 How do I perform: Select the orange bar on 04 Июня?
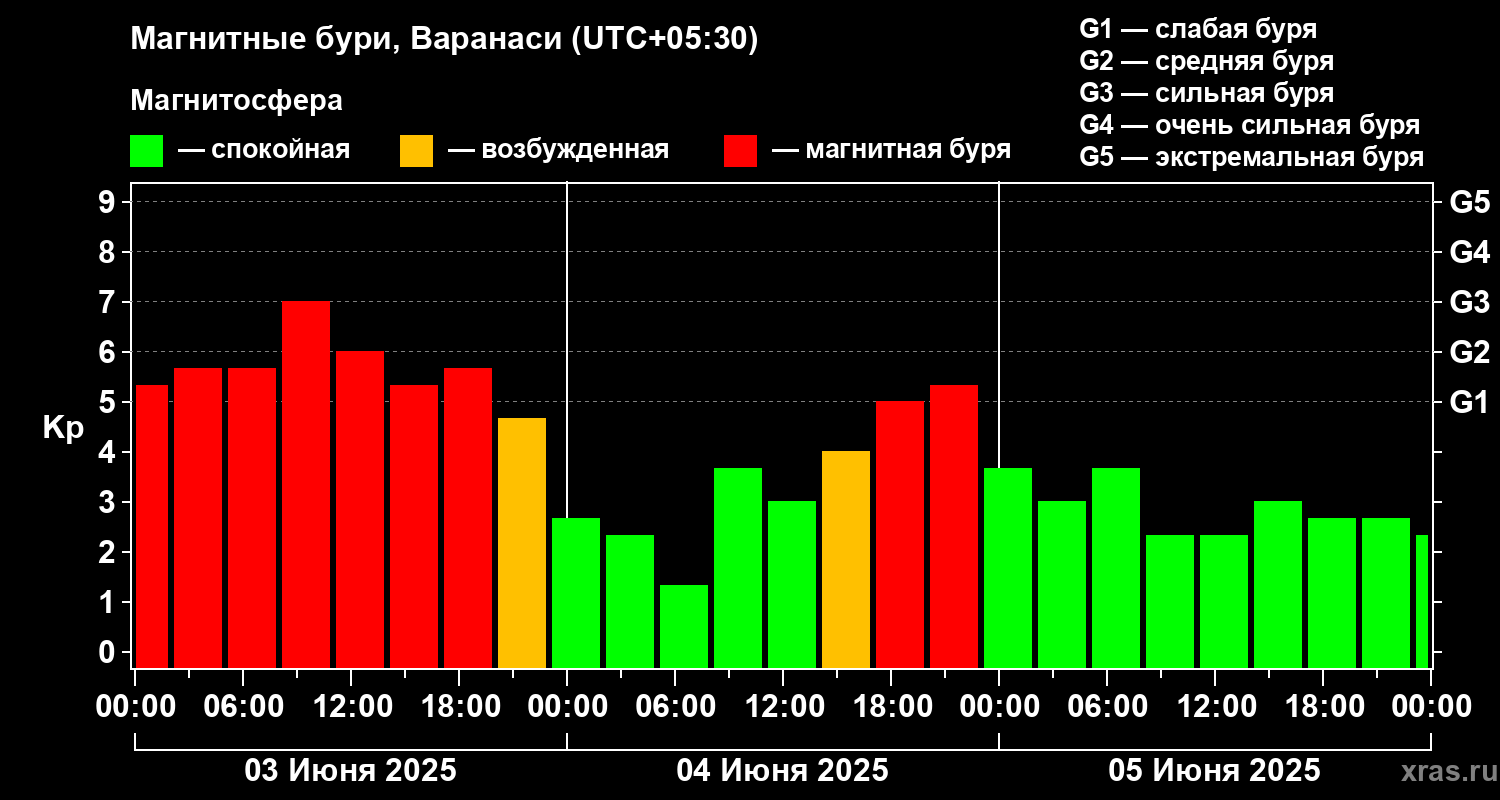click(x=846, y=560)
